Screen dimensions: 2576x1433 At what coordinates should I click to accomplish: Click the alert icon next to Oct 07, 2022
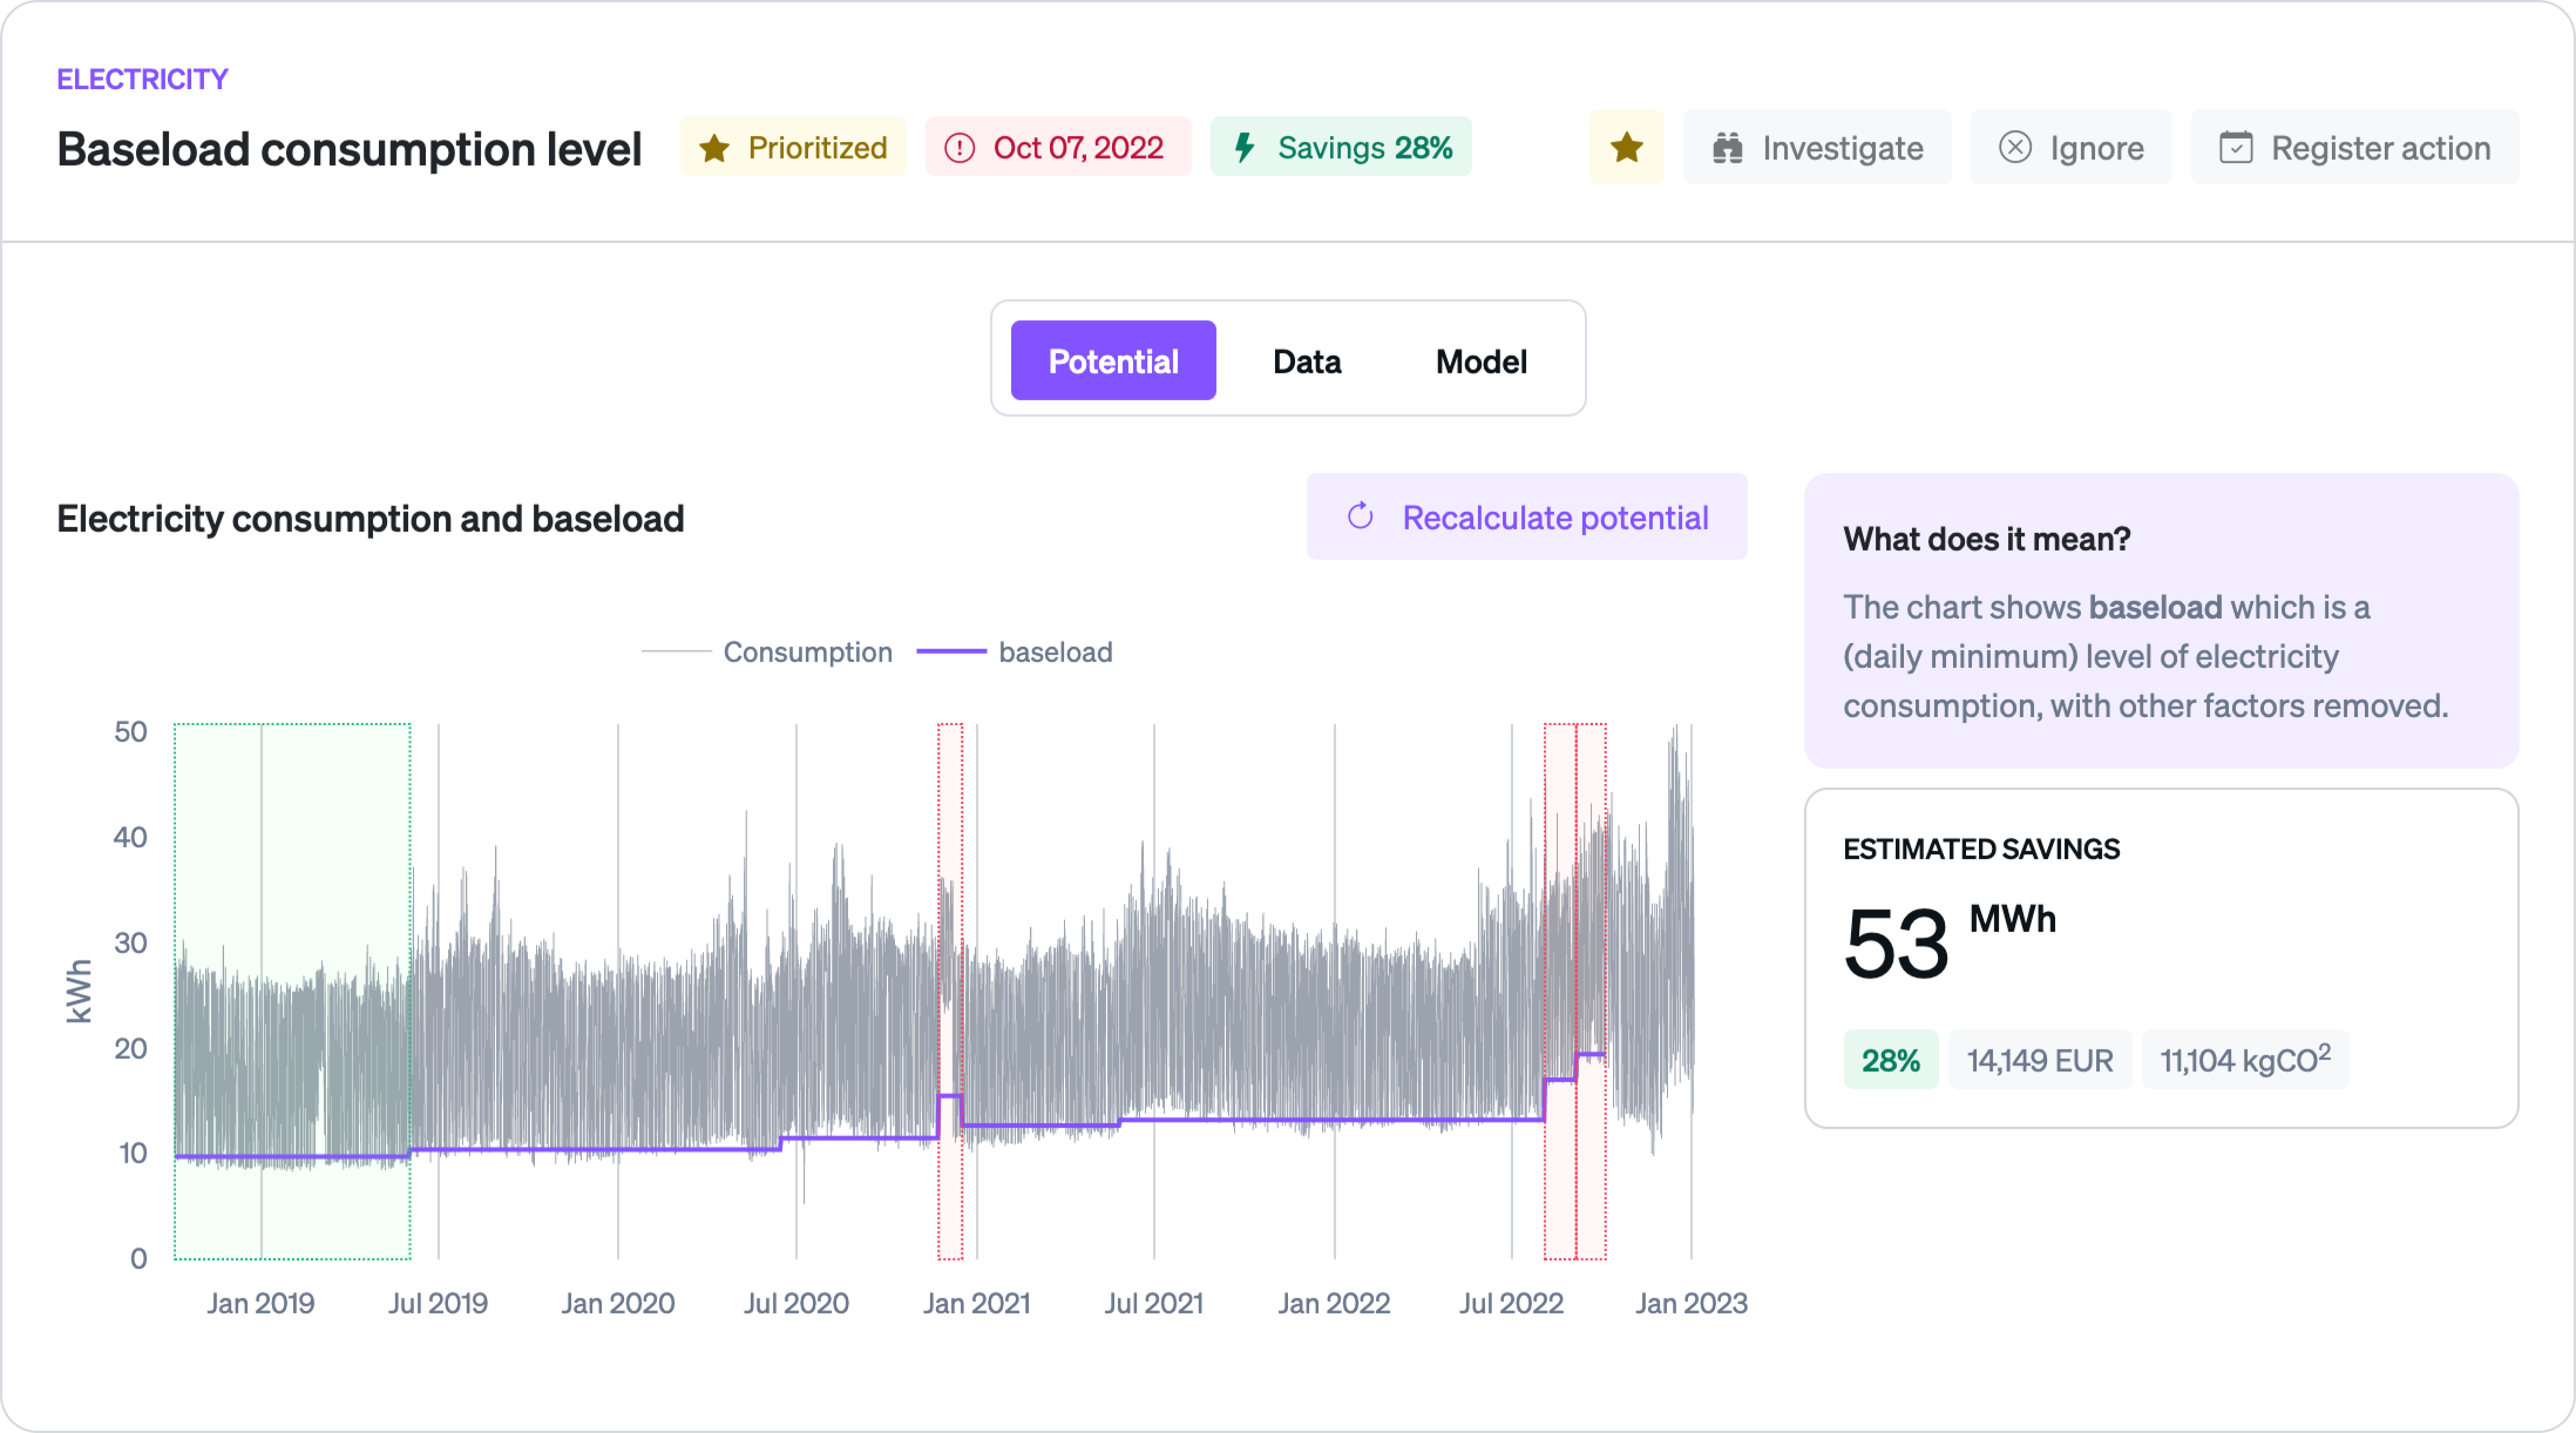[959, 147]
